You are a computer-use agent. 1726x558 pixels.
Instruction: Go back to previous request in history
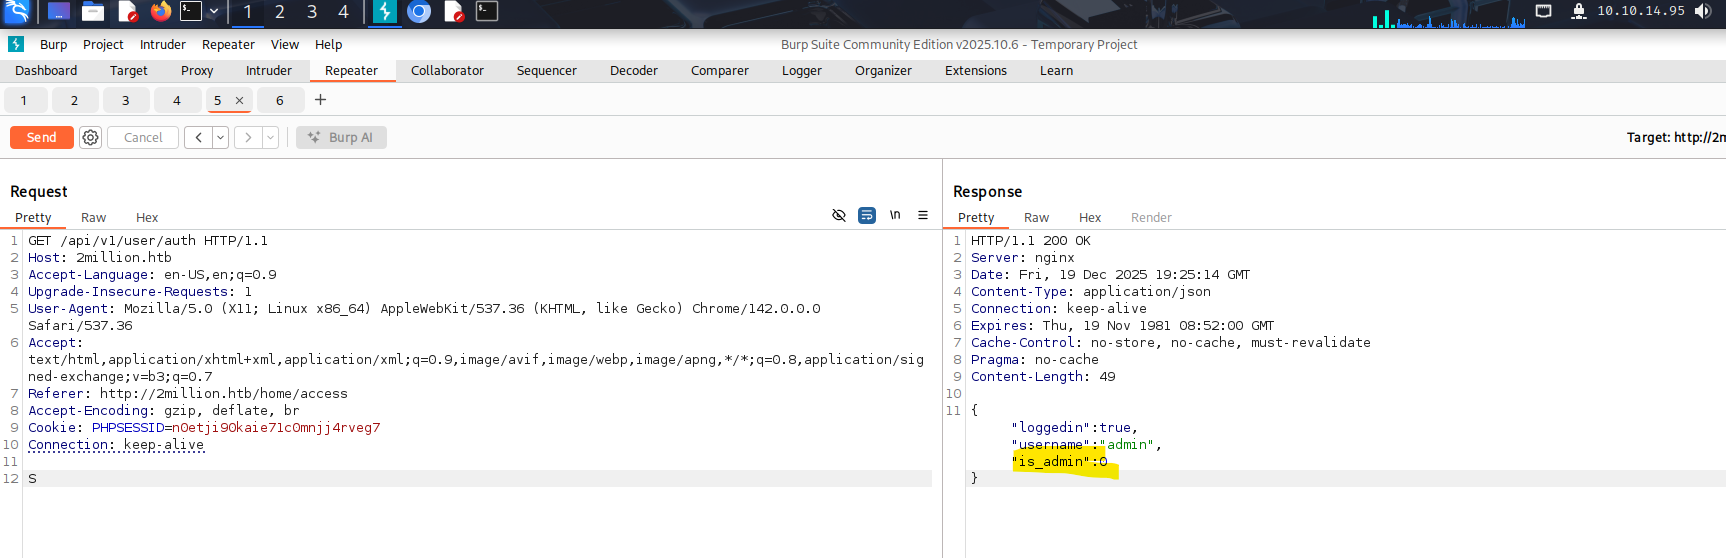(x=198, y=138)
